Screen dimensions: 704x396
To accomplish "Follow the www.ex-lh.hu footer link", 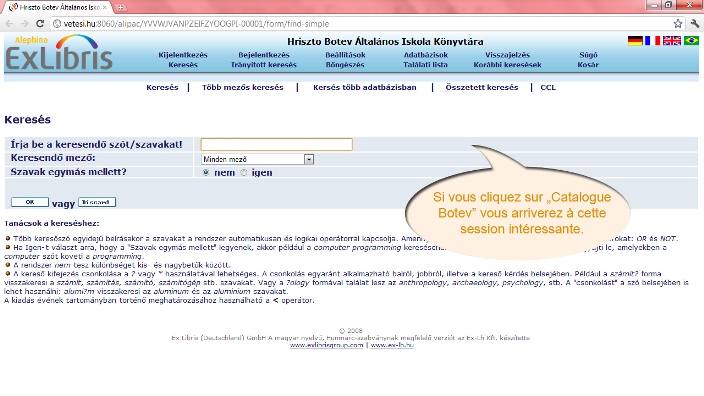I will pyautogui.click(x=392, y=345).
